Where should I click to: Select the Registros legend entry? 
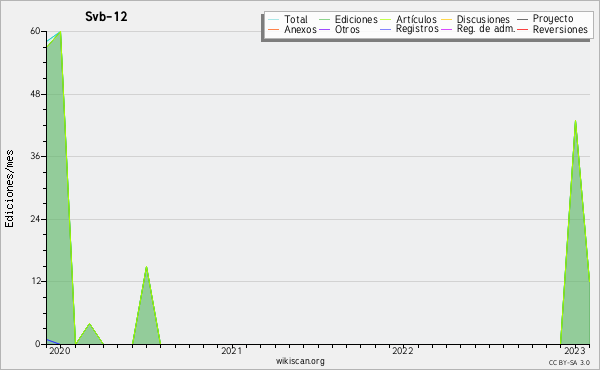[x=417, y=29]
